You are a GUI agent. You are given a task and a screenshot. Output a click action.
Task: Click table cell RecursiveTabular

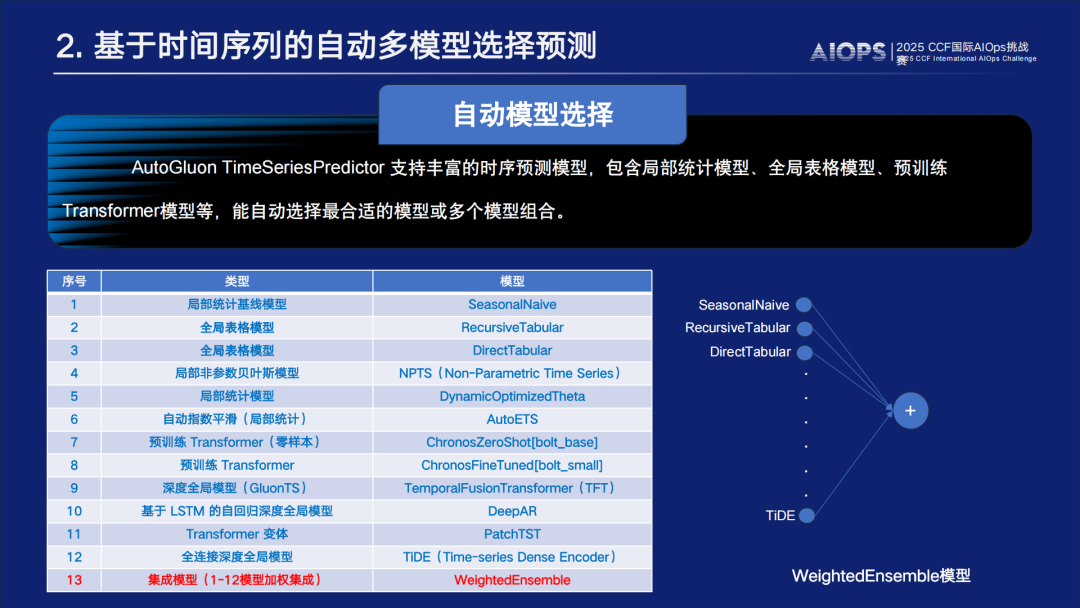[x=512, y=327]
